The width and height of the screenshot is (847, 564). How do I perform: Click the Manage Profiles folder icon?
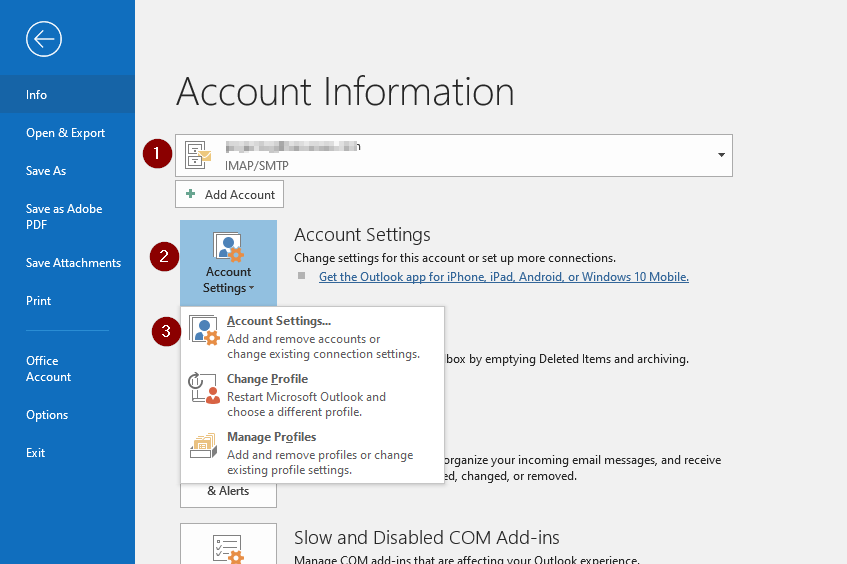point(204,446)
